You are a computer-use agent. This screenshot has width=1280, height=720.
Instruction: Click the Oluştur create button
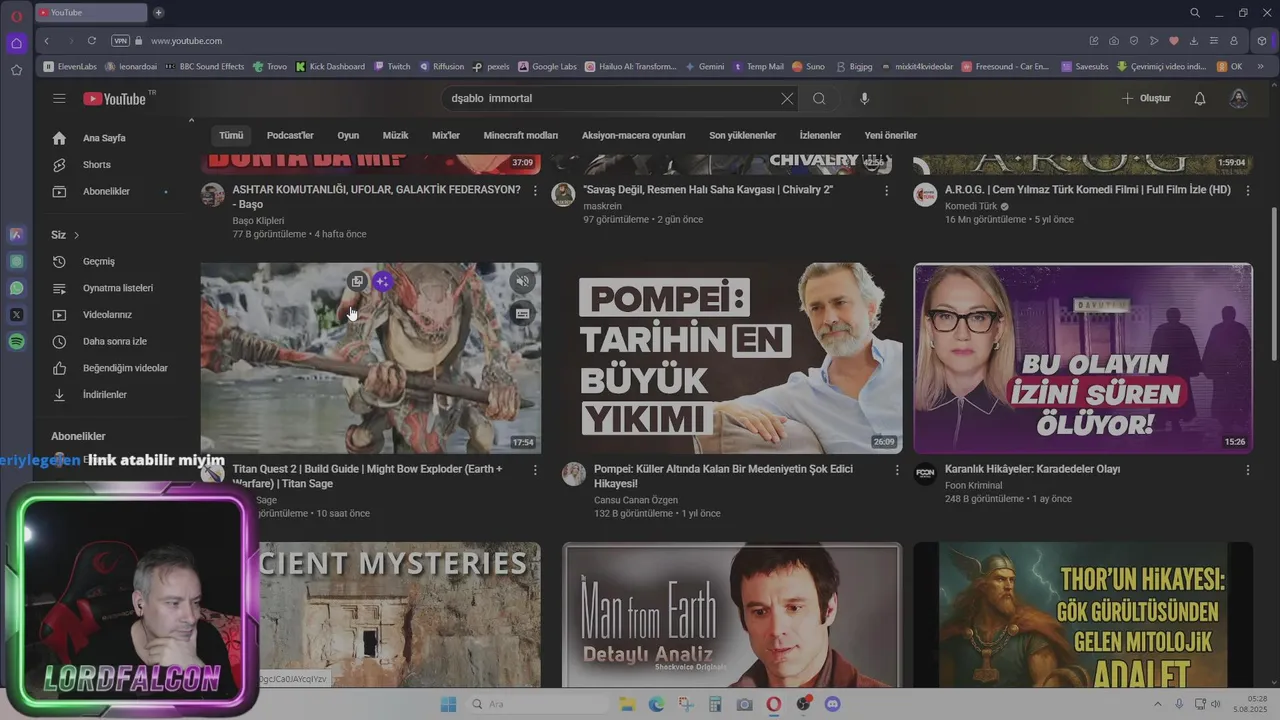(1146, 98)
